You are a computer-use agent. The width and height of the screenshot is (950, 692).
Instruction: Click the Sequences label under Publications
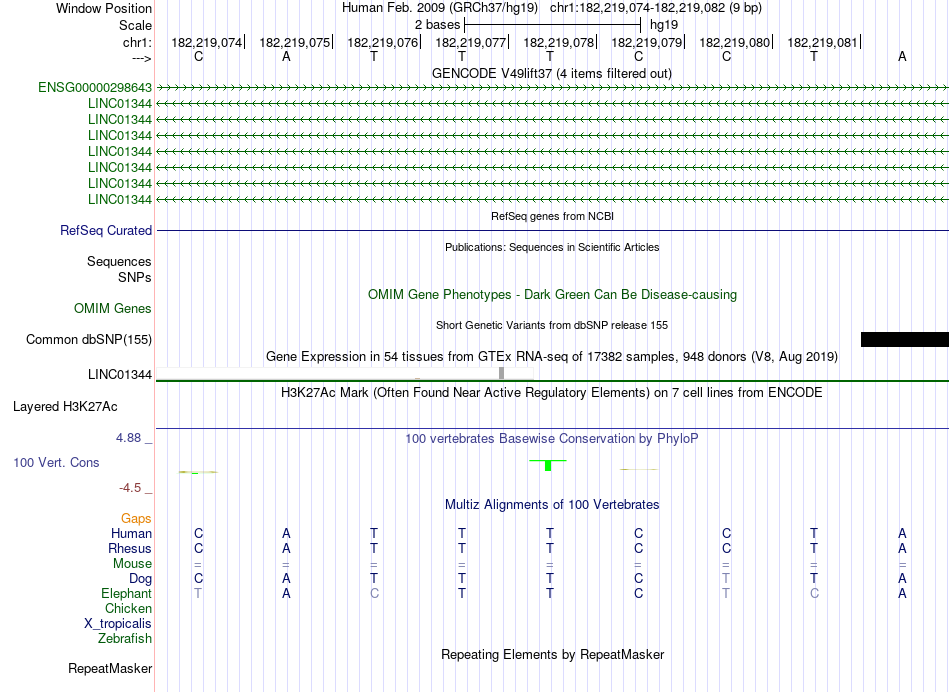coord(119,262)
